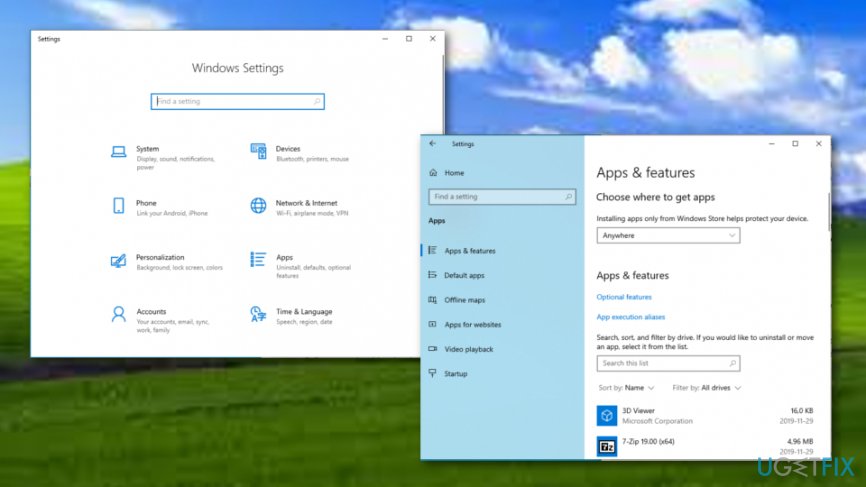The height and width of the screenshot is (487, 866).
Task: Click the Apps window vertical scrollbar
Action: [828, 212]
